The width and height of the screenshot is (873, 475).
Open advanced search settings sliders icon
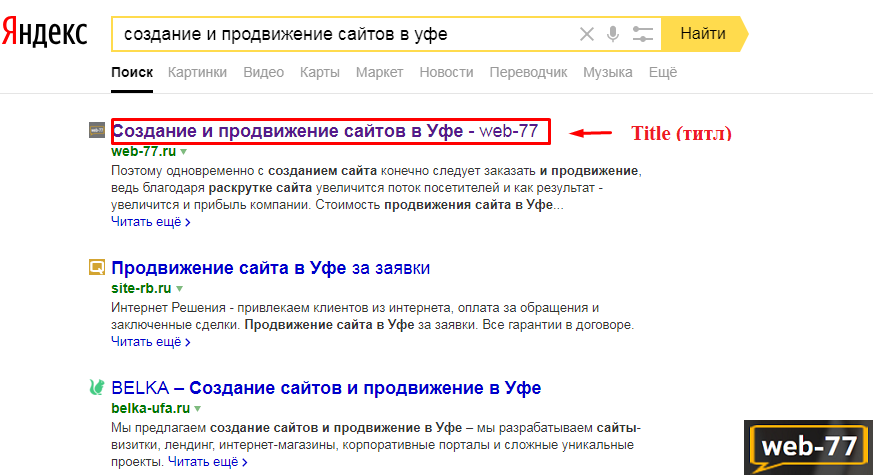(x=643, y=34)
